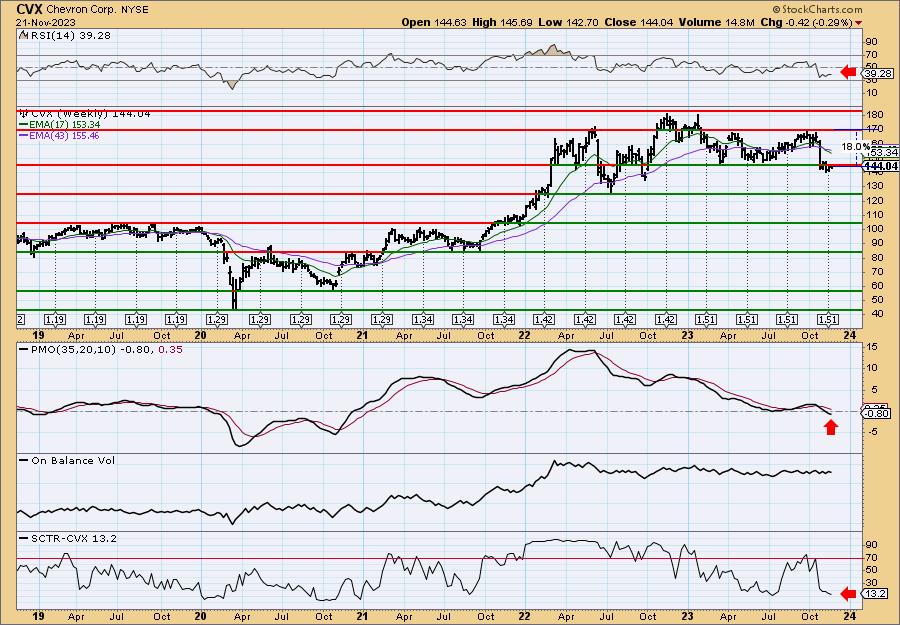Click the 13.2 SCTR axis value tag
Image resolution: width=900 pixels, height=625 pixels.
(x=876, y=593)
